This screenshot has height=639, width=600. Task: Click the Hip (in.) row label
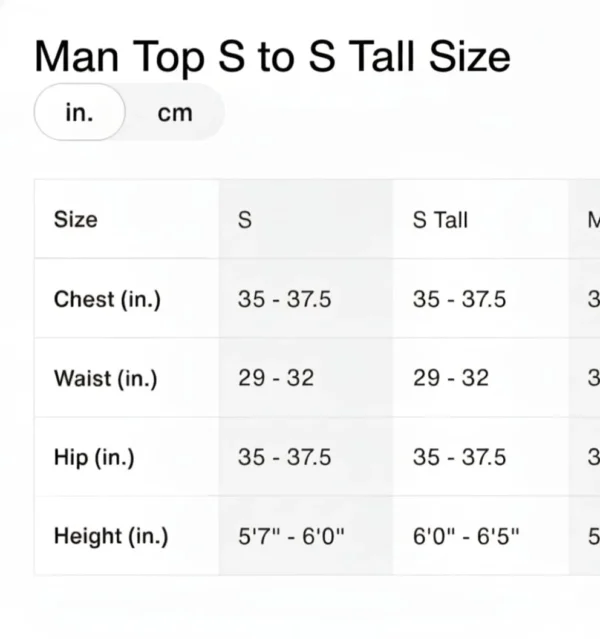click(94, 458)
